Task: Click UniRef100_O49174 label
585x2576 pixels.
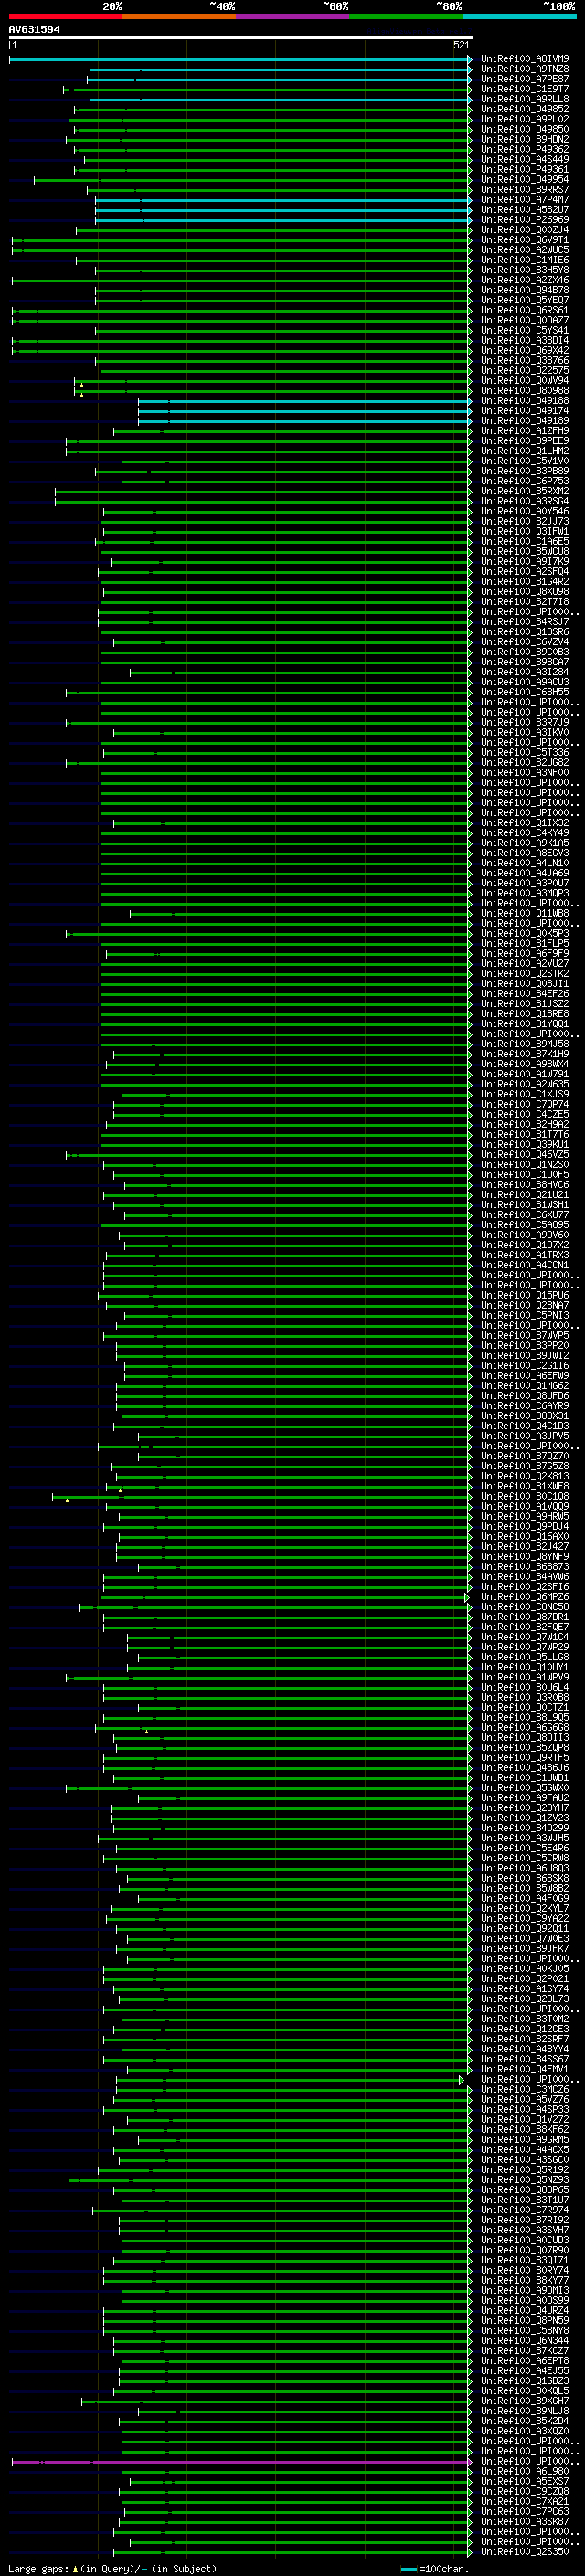Action: point(525,410)
